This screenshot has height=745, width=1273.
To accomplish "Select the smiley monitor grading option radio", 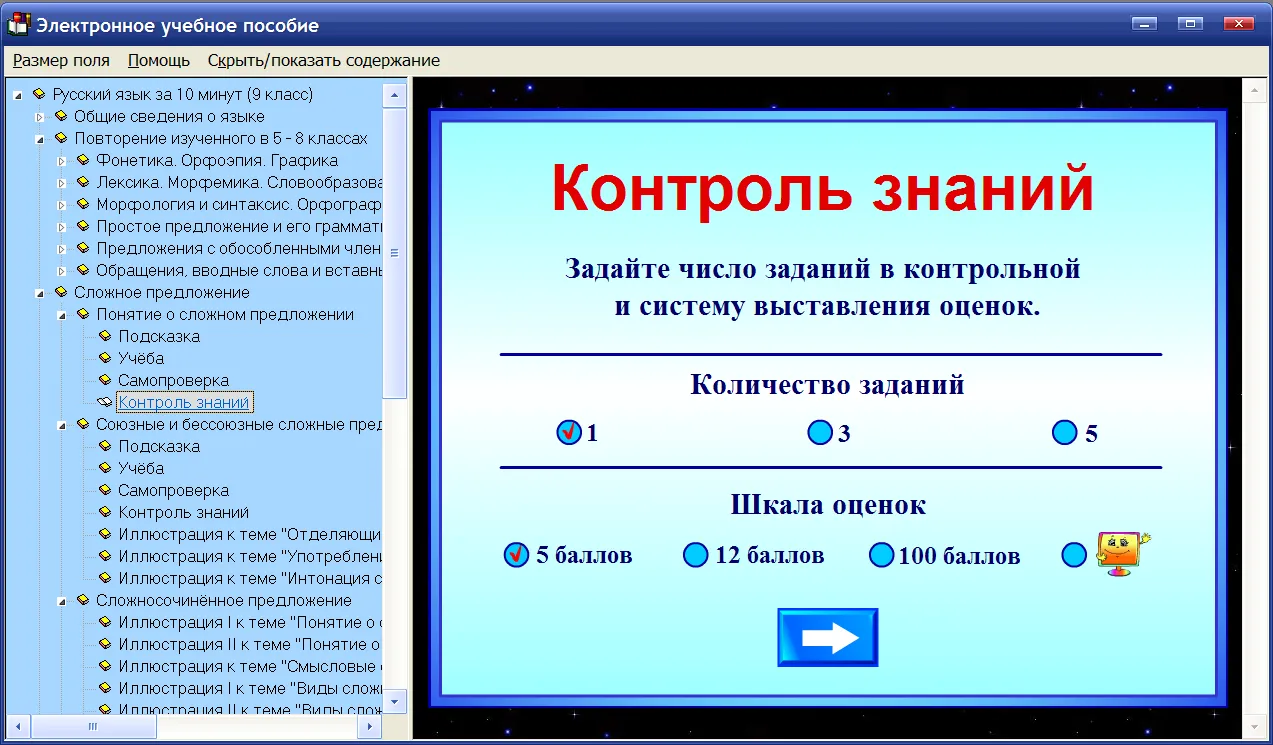I will [x=1074, y=555].
